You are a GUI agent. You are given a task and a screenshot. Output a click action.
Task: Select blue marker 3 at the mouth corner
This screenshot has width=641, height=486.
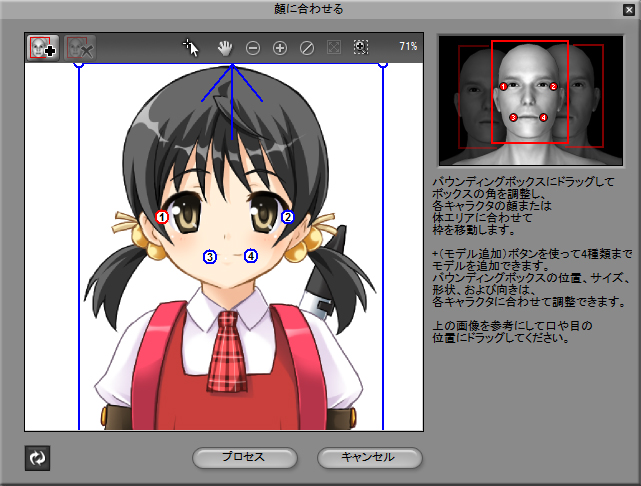pyautogui.click(x=210, y=257)
